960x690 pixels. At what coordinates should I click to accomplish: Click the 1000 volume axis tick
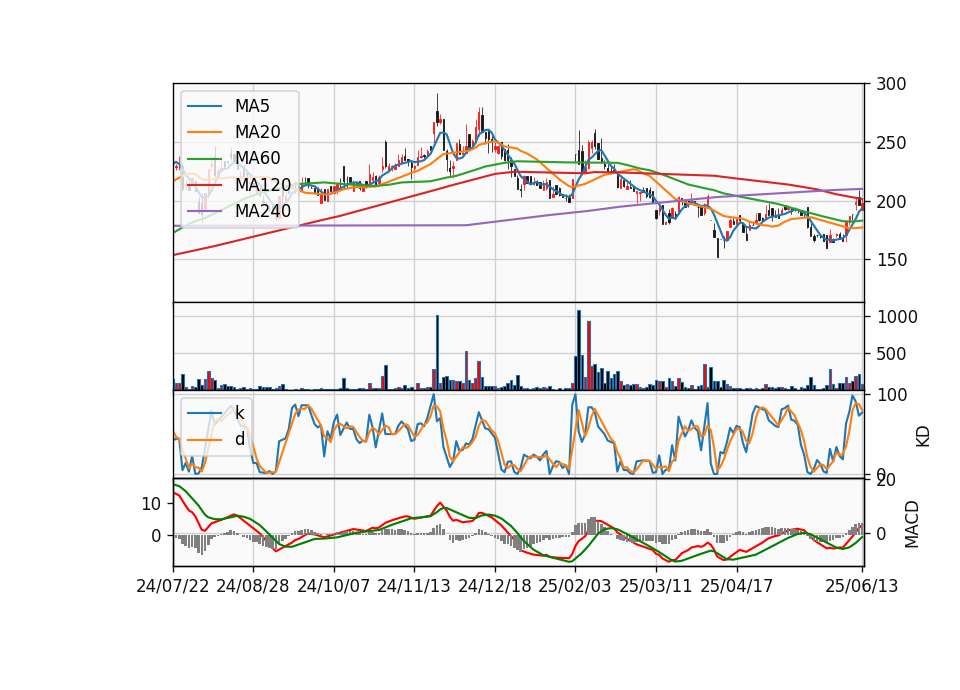(897, 317)
